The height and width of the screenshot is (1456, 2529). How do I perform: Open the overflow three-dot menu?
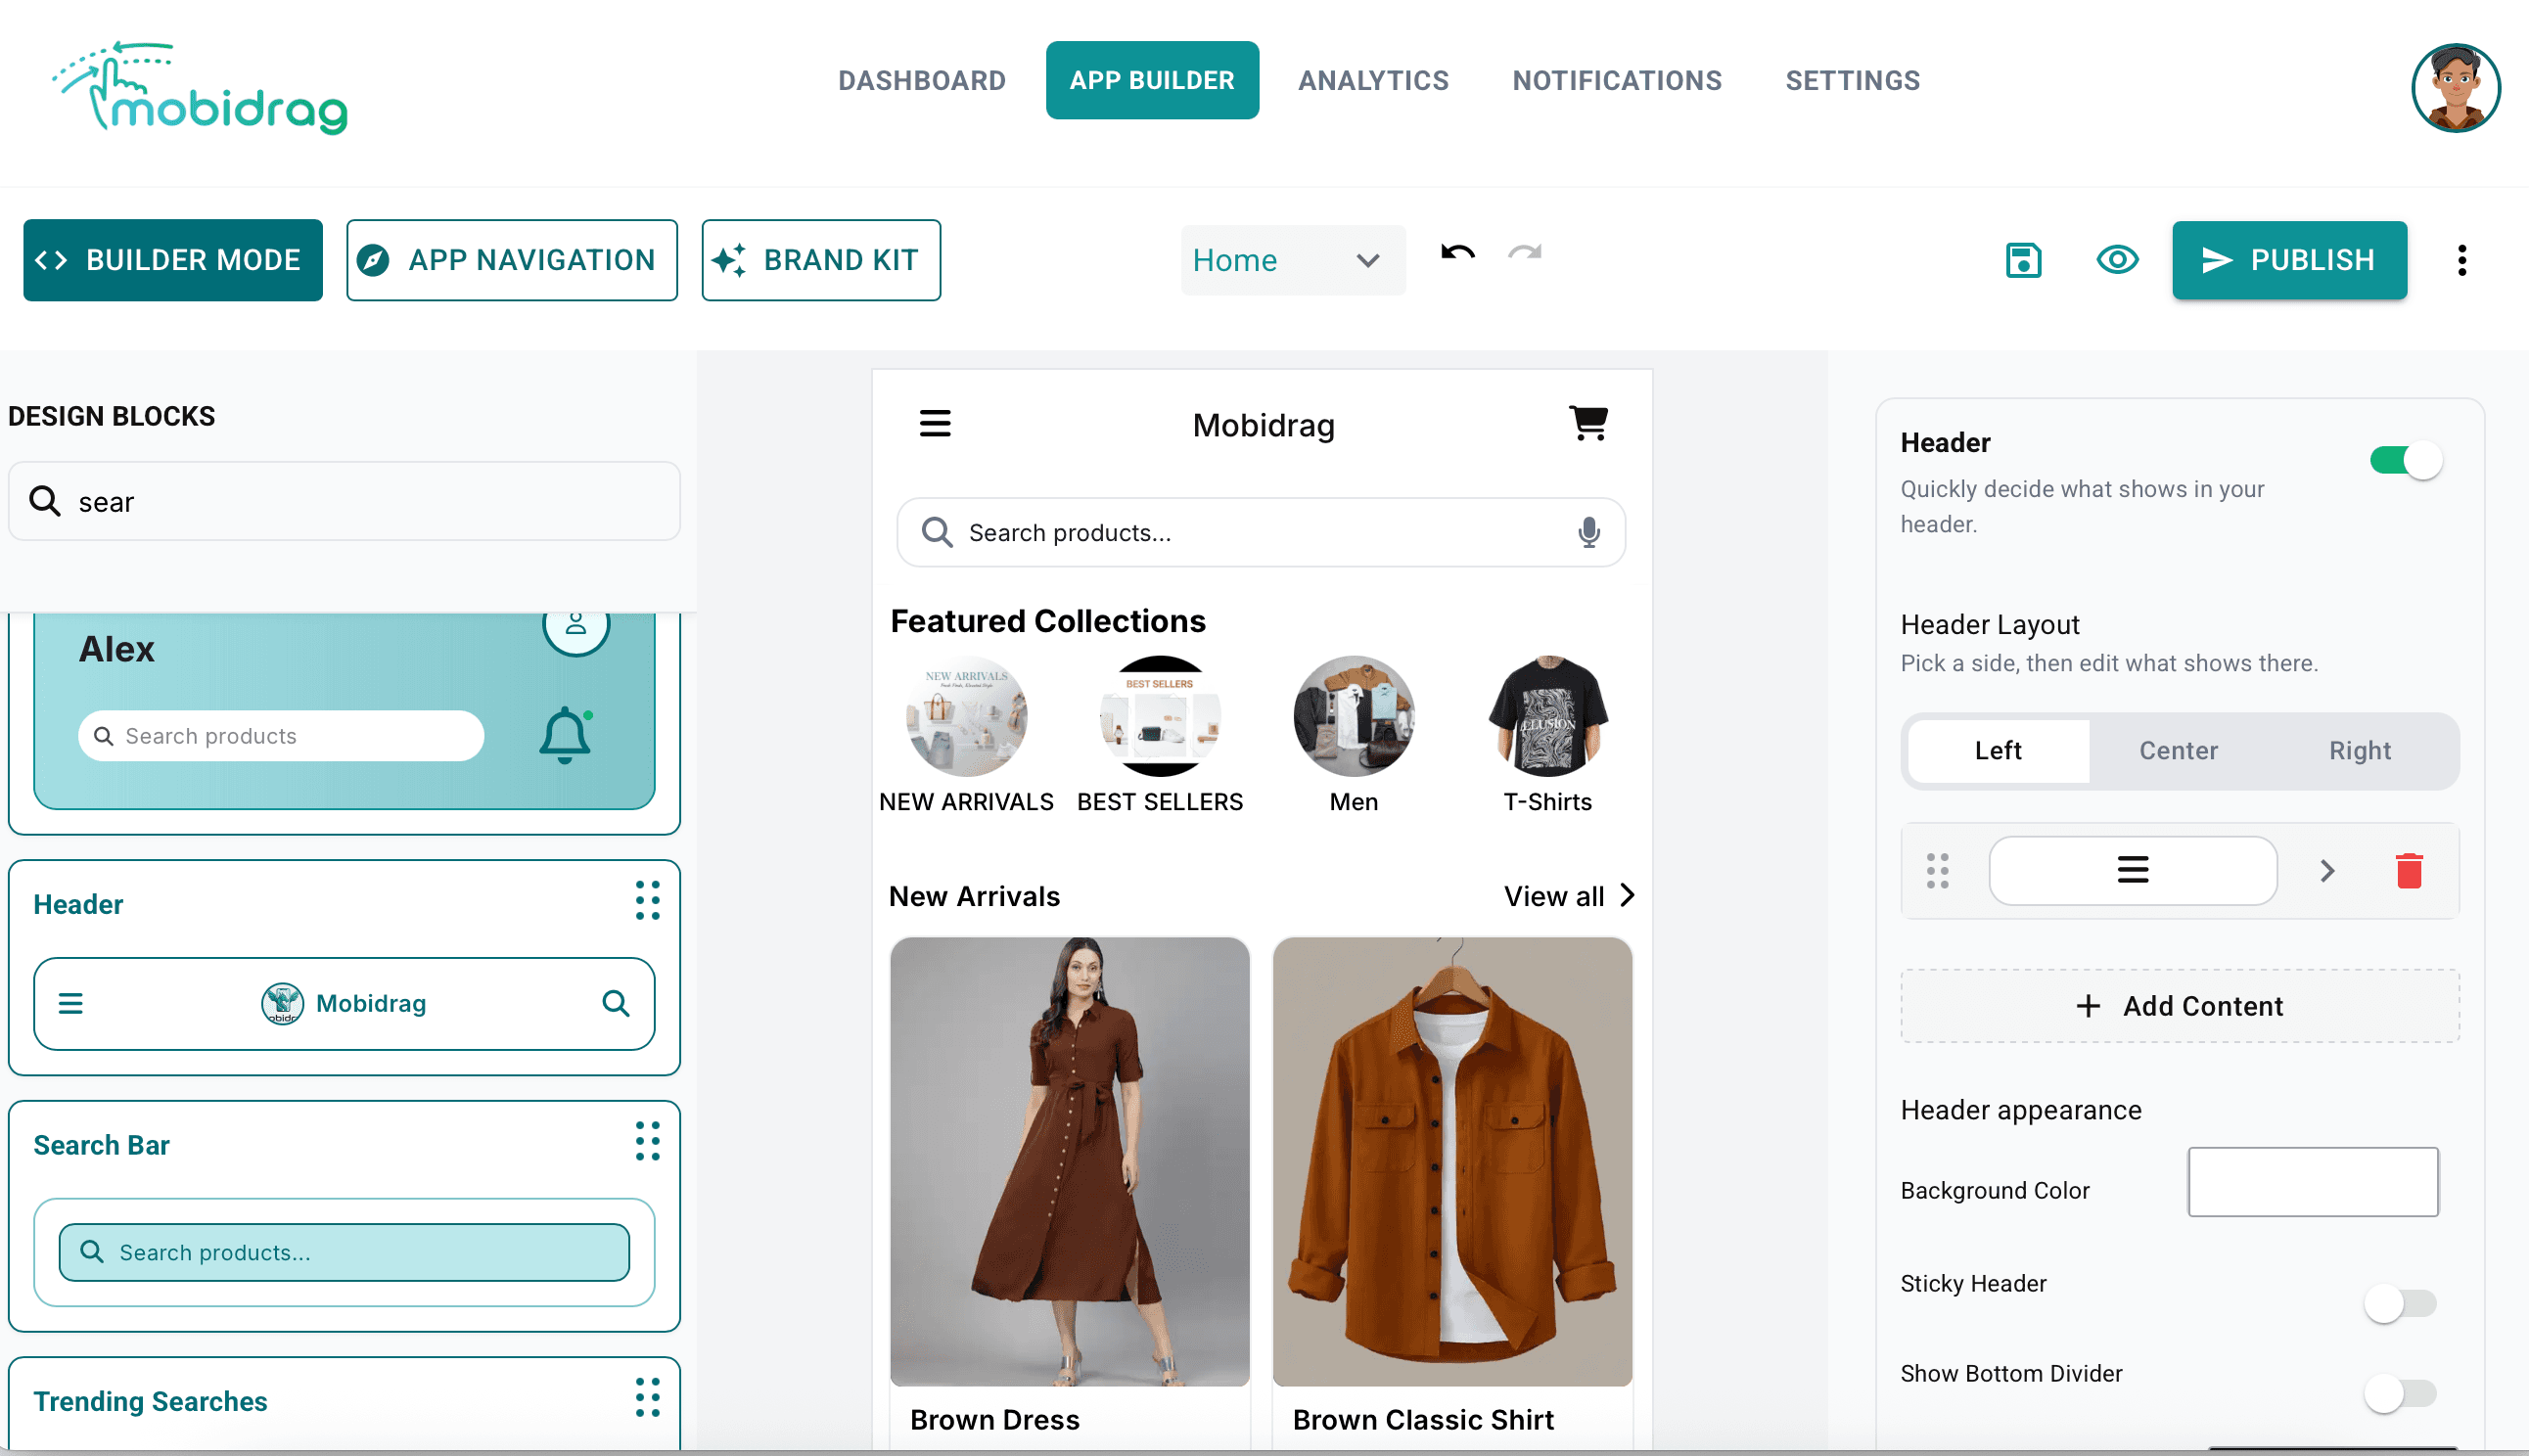(x=2462, y=260)
